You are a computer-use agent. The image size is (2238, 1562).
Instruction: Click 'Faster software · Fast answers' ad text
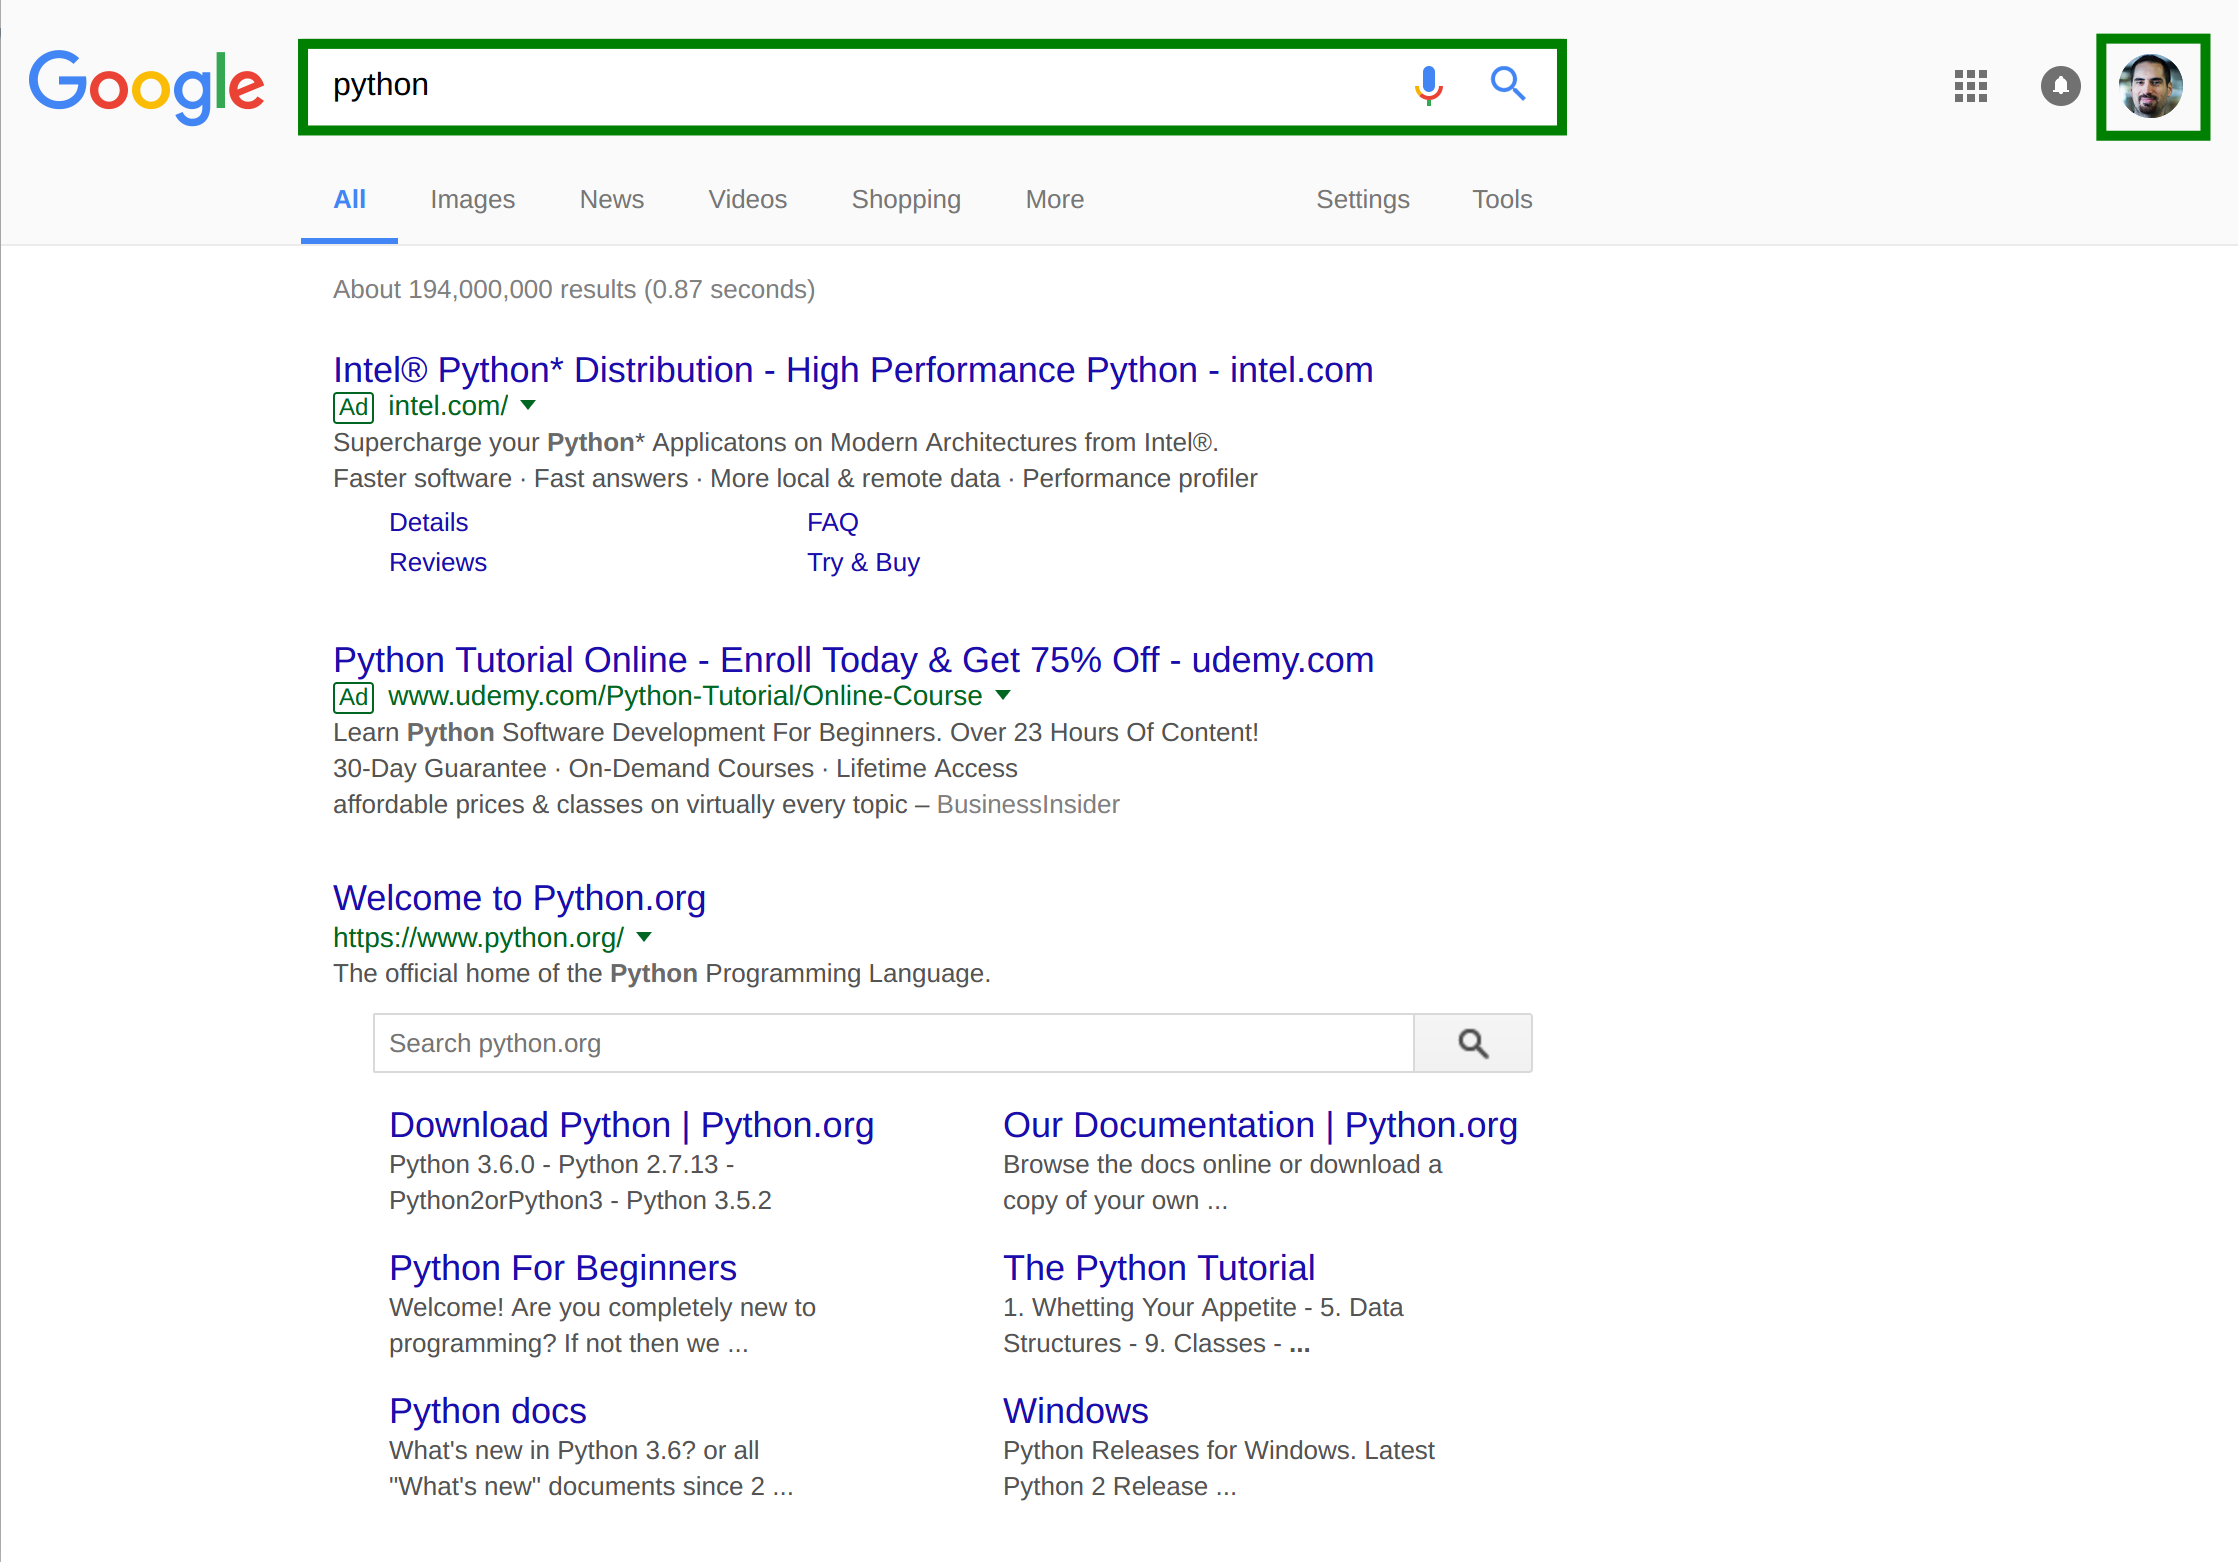[x=795, y=478]
